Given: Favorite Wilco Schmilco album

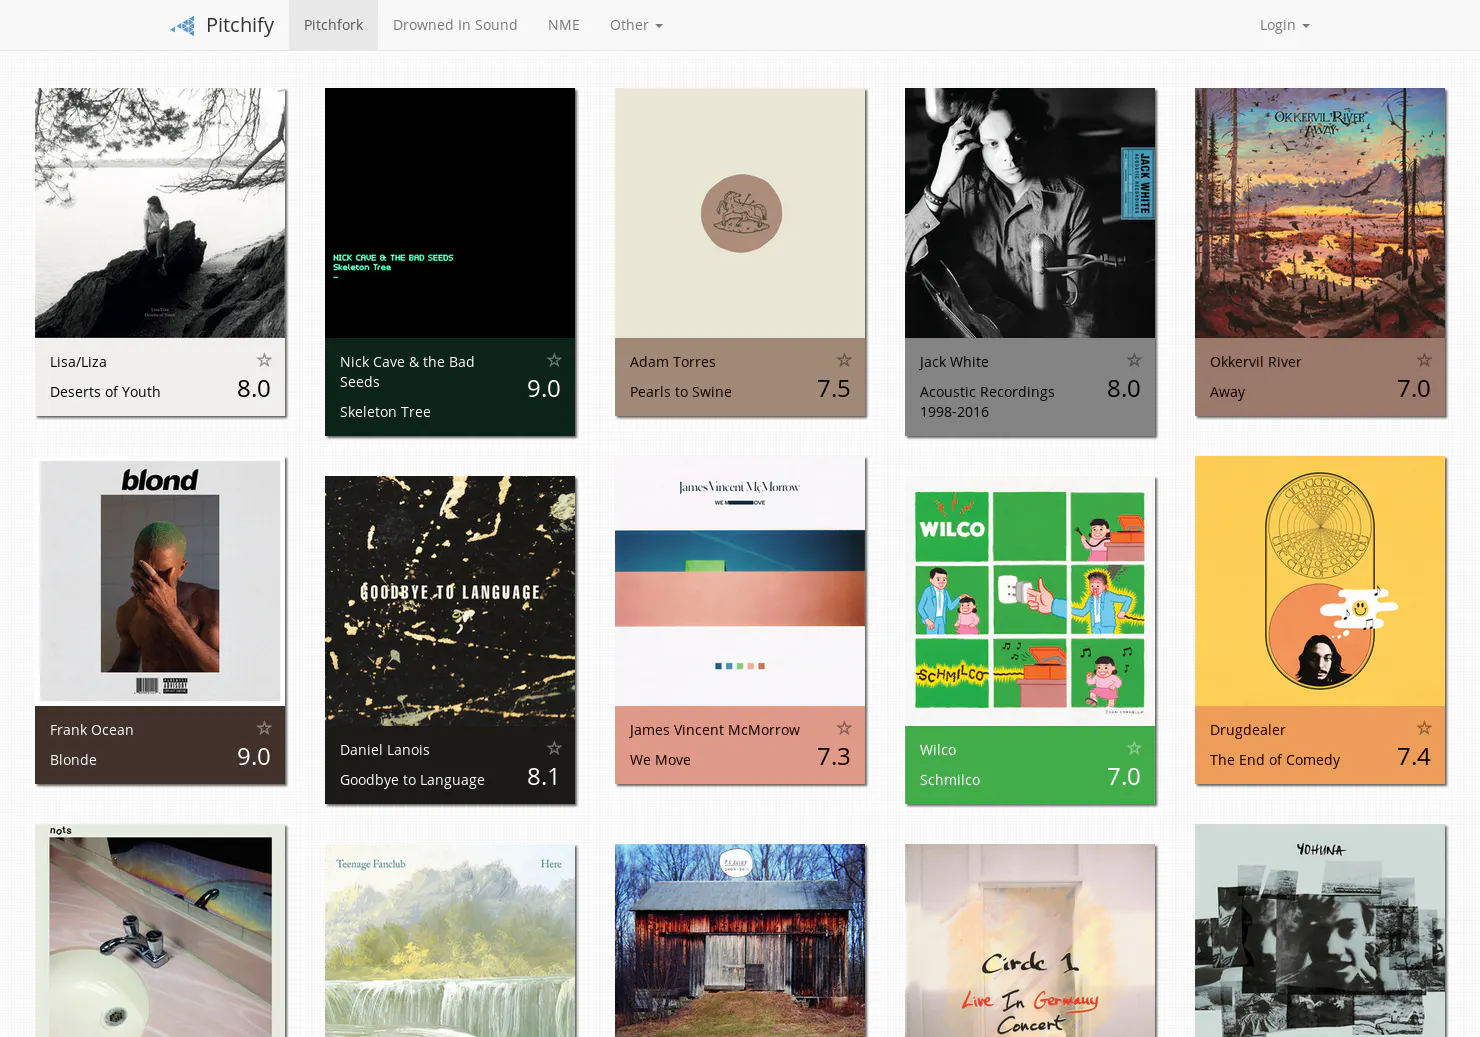Looking at the screenshot, I should 1134,748.
